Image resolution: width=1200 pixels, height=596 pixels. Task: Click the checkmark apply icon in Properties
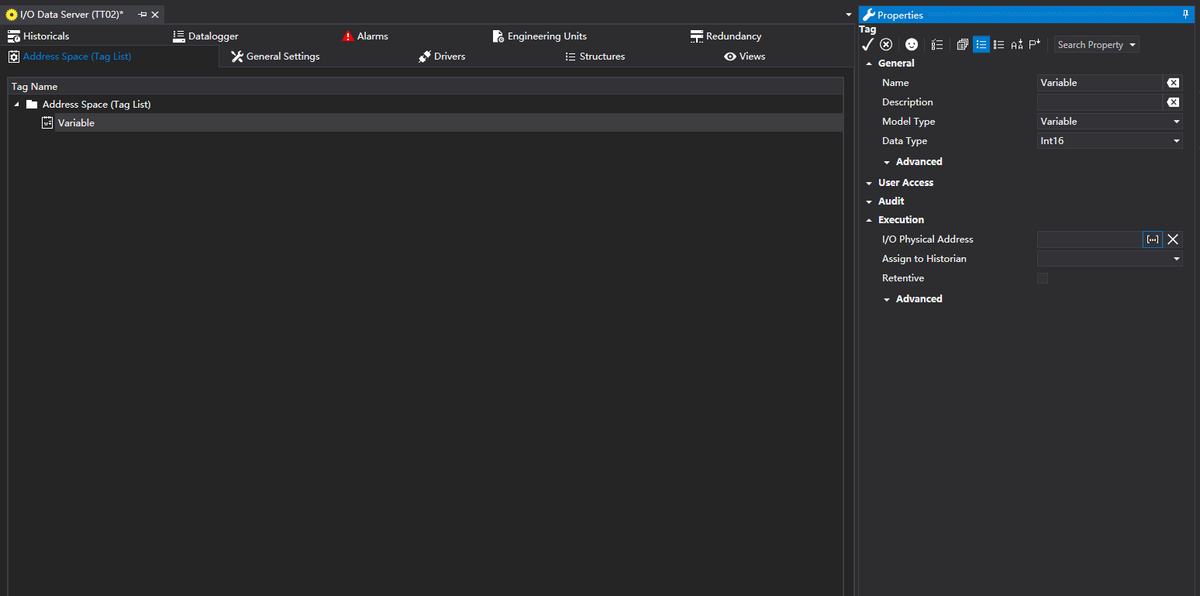868,45
